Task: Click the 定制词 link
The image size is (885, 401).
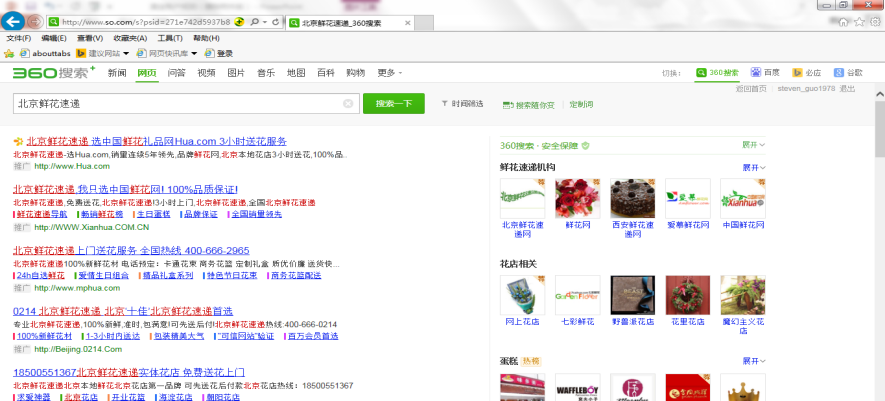Action: coord(581,104)
